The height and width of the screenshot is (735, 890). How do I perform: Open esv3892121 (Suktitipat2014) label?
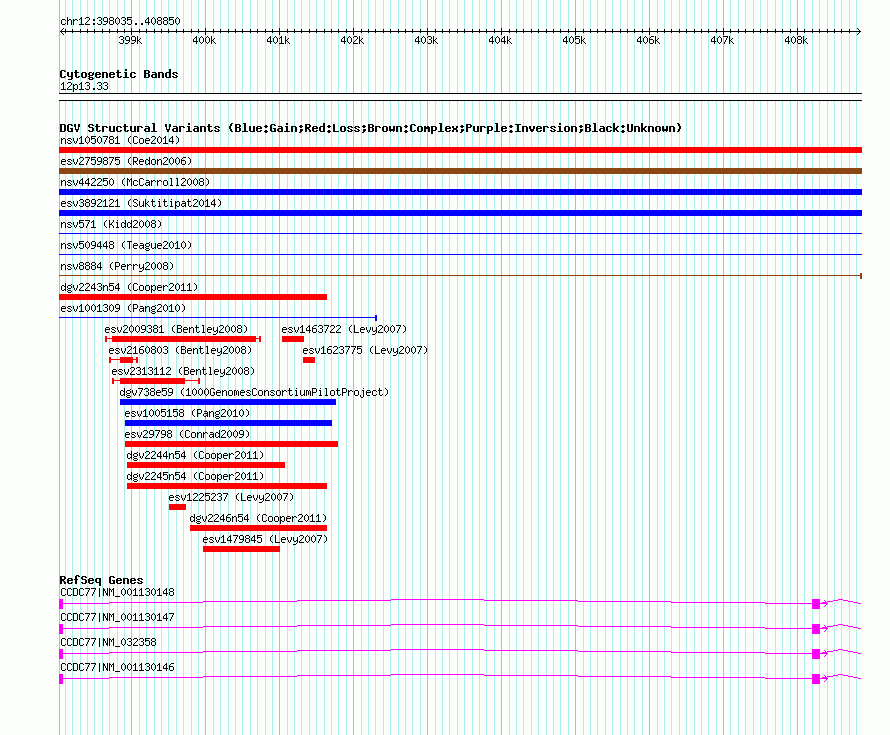(141, 203)
